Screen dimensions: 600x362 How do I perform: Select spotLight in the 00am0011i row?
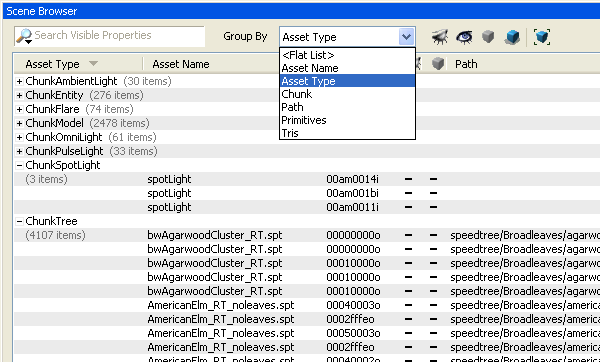[169, 207]
